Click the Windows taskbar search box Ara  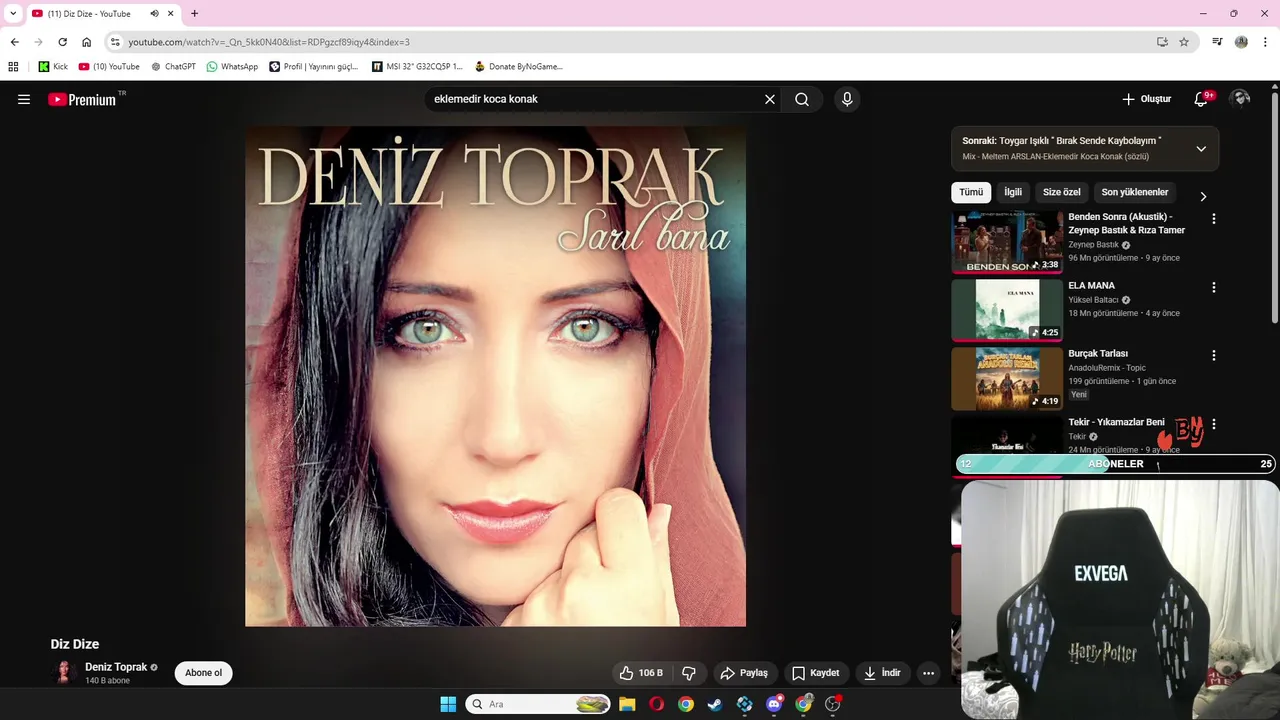(x=538, y=704)
